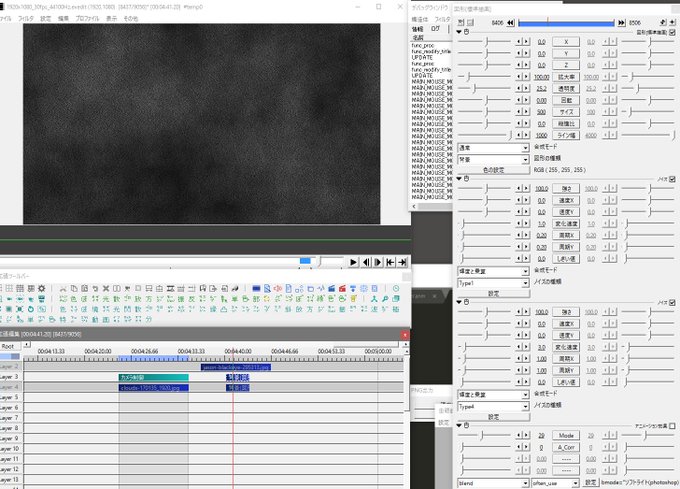Click the clock icon at toolbar end
This screenshot has height=489, width=680.
(x=396, y=288)
